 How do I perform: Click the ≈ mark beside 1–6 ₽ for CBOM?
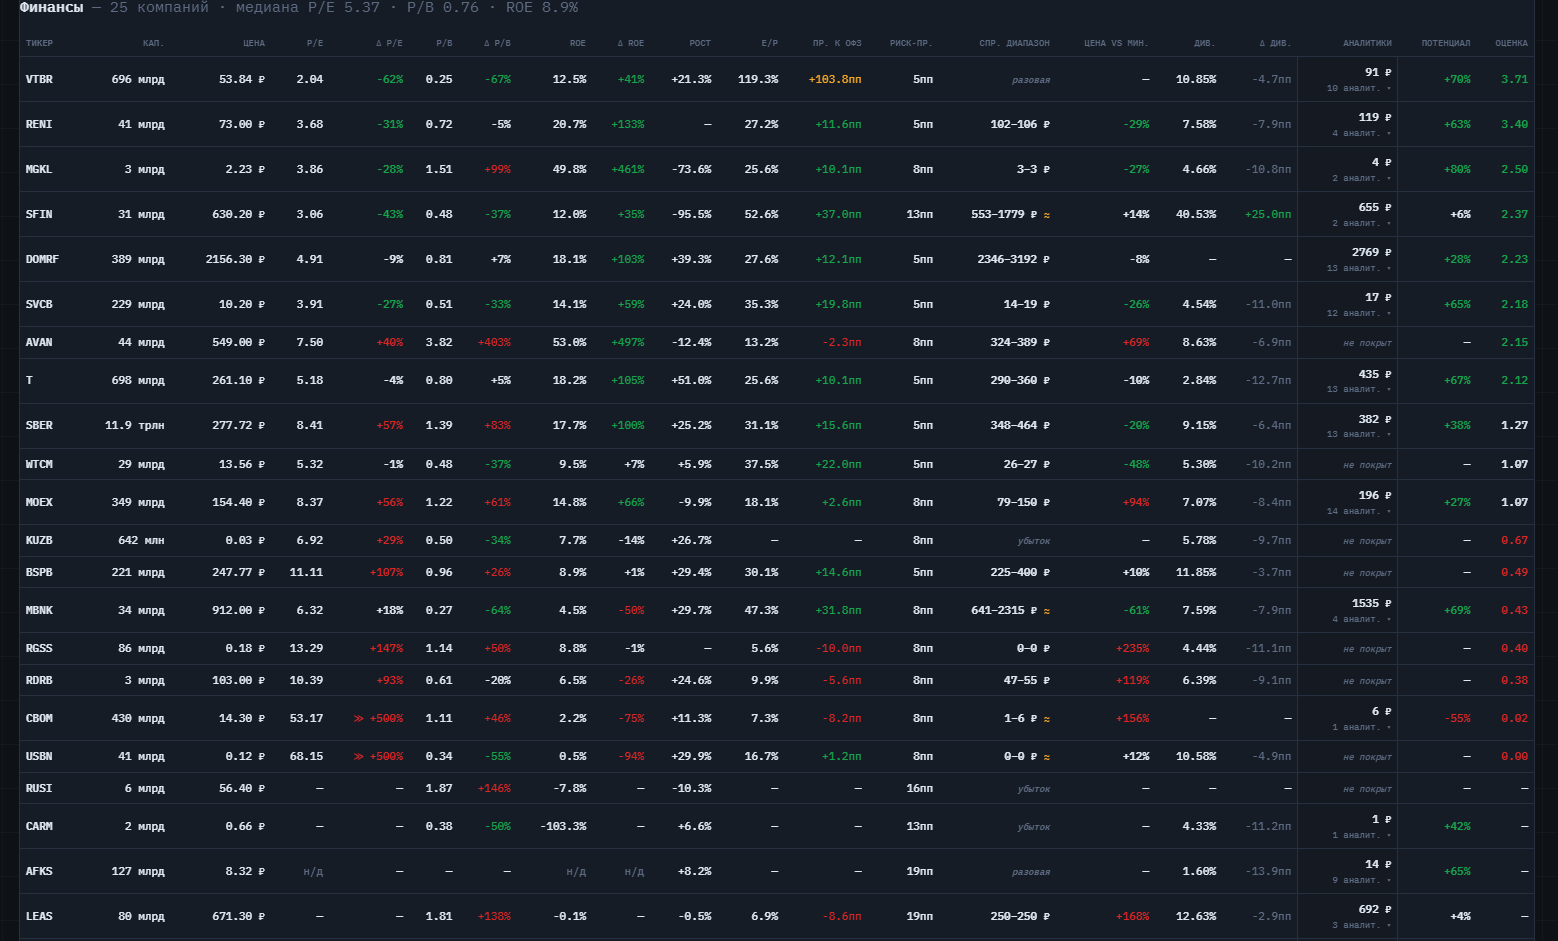pyautogui.click(x=1047, y=719)
